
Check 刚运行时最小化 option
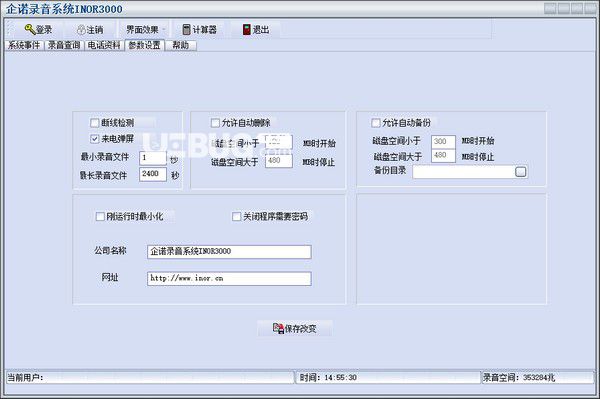pyautogui.click(x=100, y=217)
